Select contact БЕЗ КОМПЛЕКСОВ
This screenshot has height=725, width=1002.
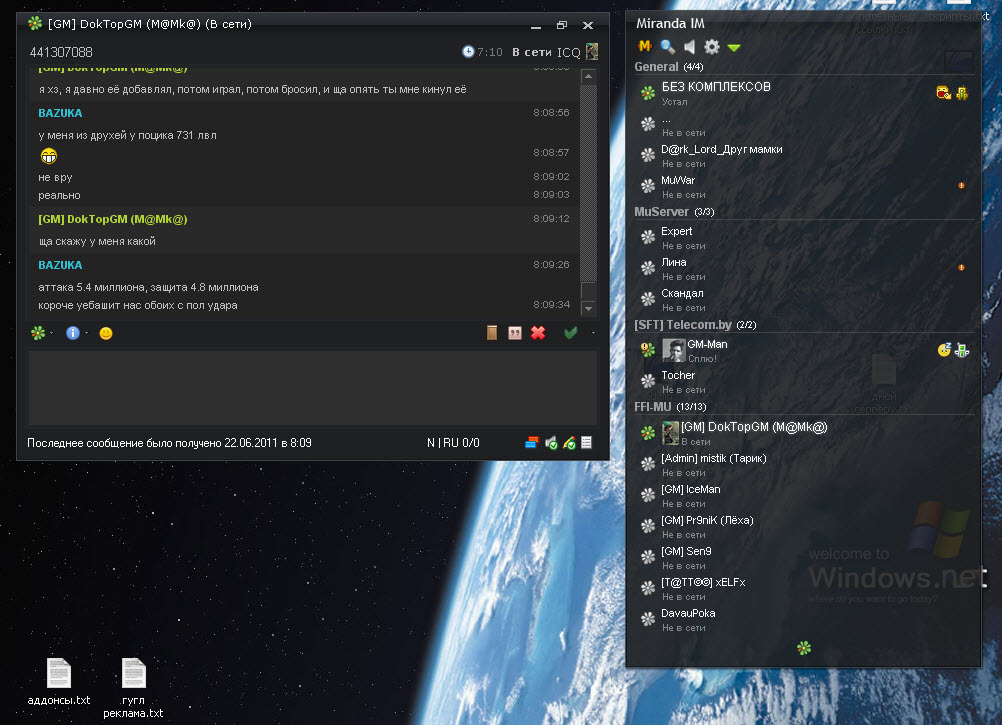804,93
